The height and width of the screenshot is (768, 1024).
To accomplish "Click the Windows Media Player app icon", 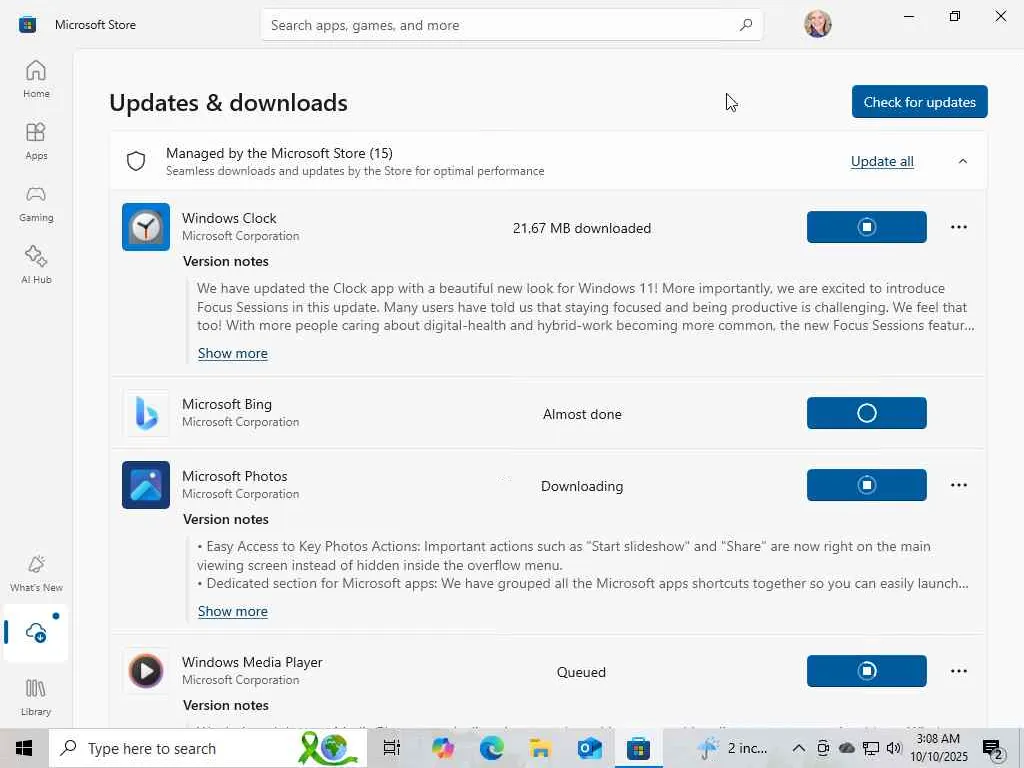I will 146,671.
